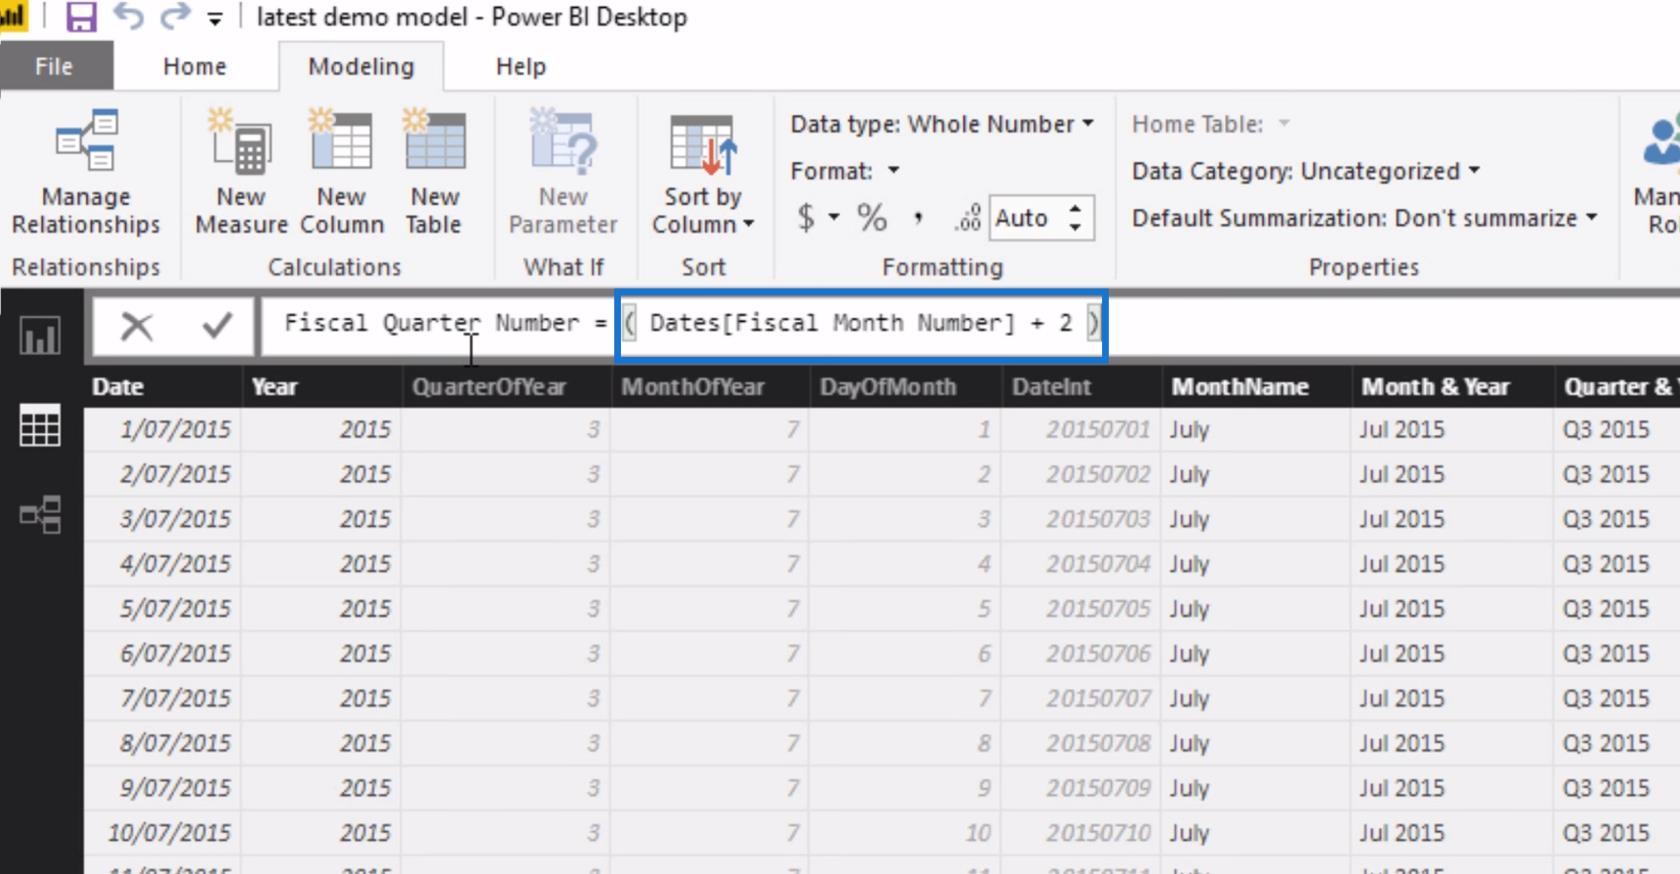Open the File menu

point(55,66)
